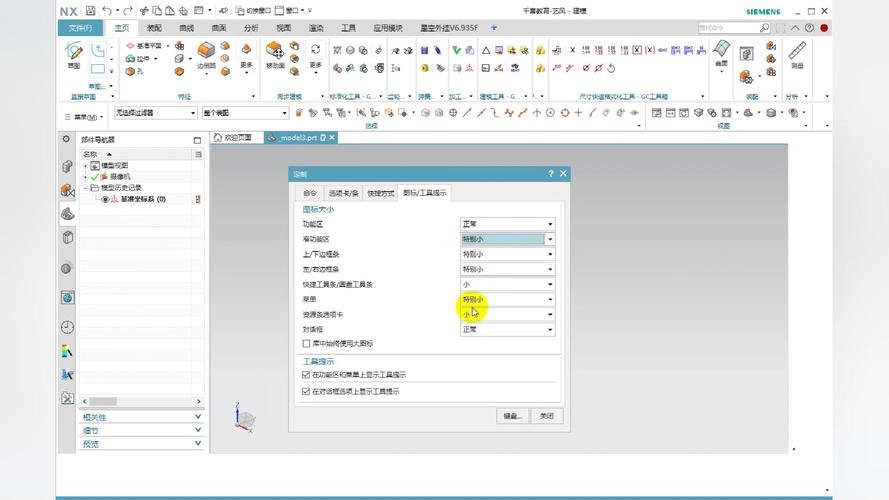Expand the 相关性 panel
The width and height of the screenshot is (889, 500).
tap(141, 417)
